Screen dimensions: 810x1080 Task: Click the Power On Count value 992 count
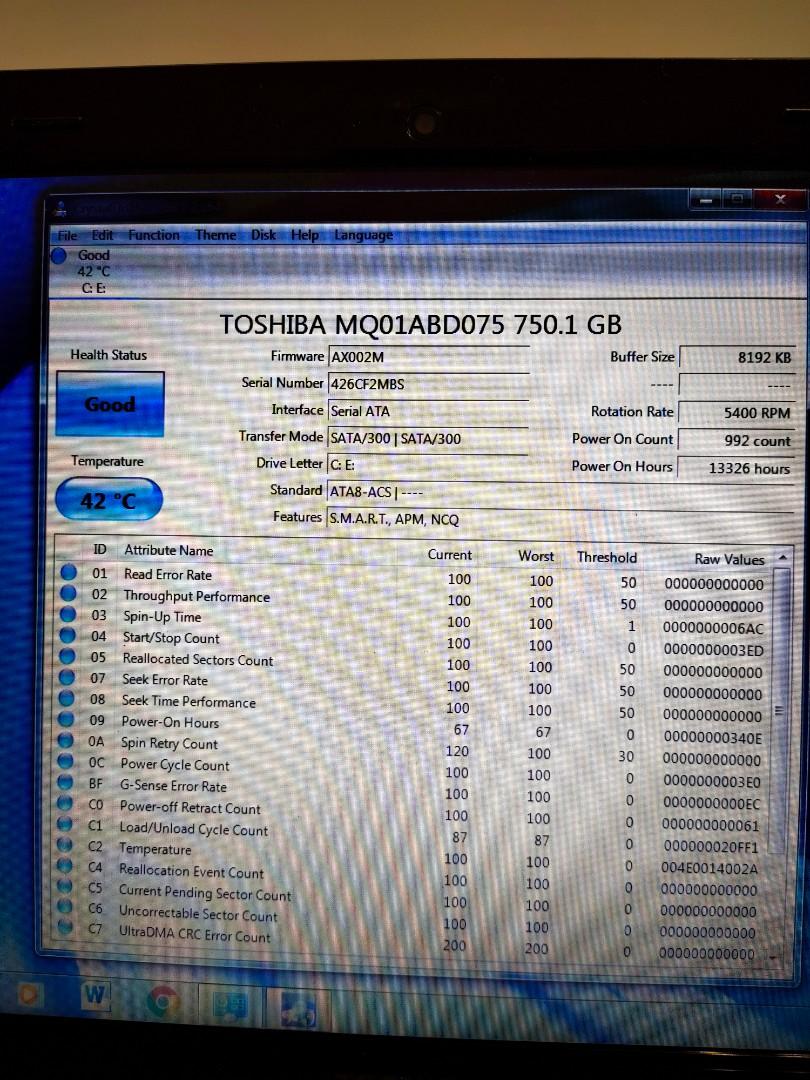(x=737, y=441)
